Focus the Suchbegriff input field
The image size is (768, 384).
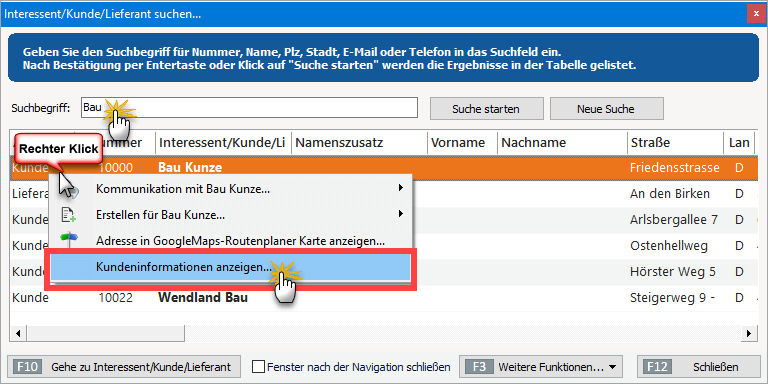point(249,107)
